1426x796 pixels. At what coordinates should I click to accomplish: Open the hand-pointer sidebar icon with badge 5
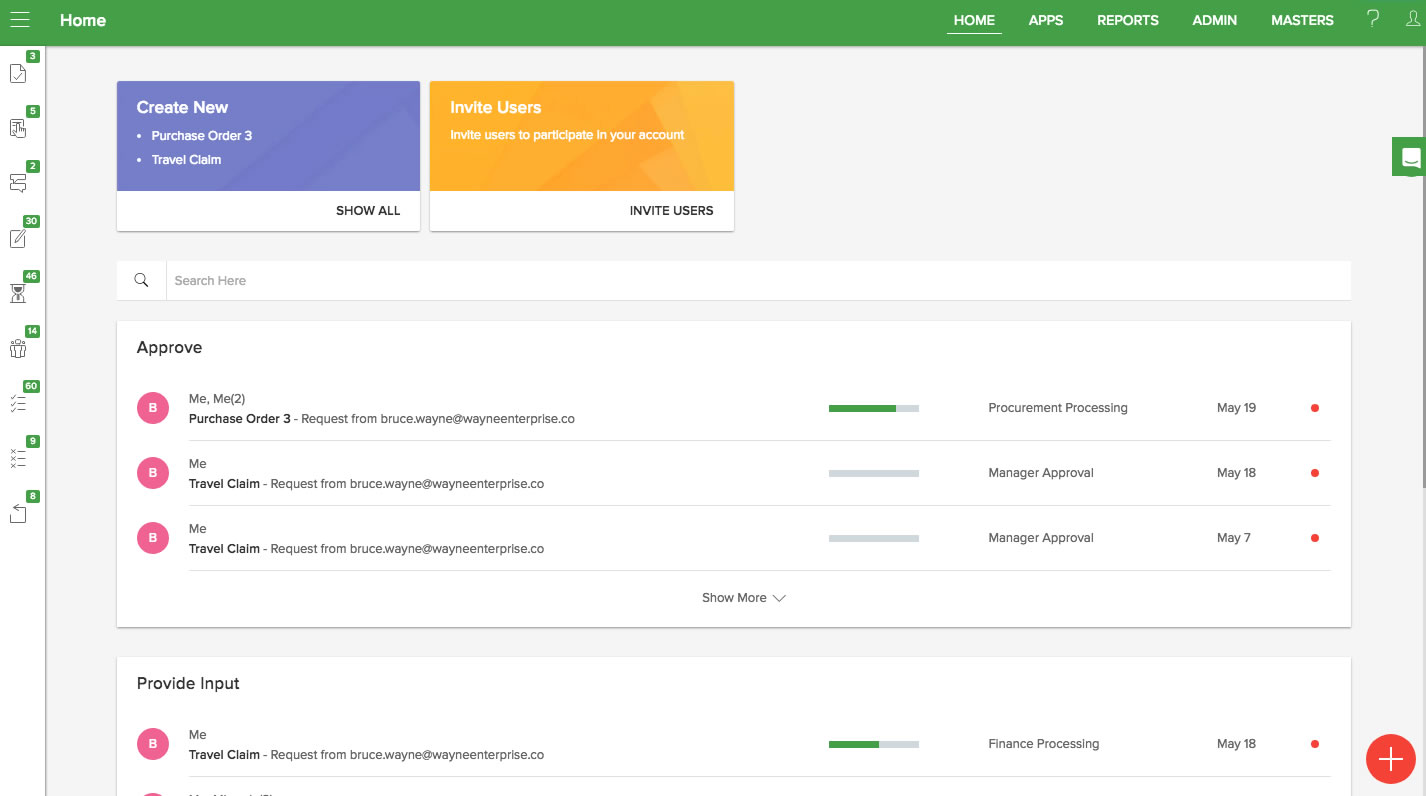point(18,129)
